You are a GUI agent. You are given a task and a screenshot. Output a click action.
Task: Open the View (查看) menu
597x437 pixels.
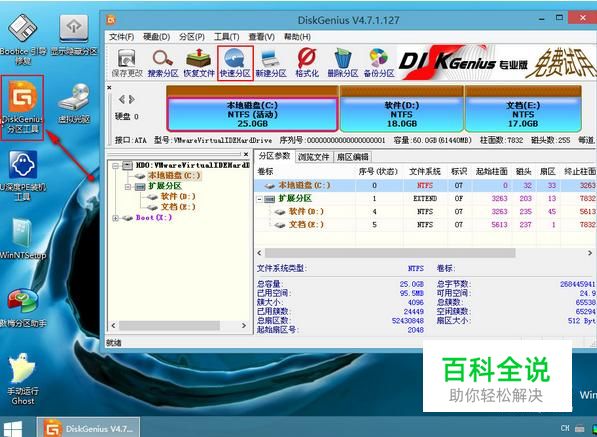point(262,37)
